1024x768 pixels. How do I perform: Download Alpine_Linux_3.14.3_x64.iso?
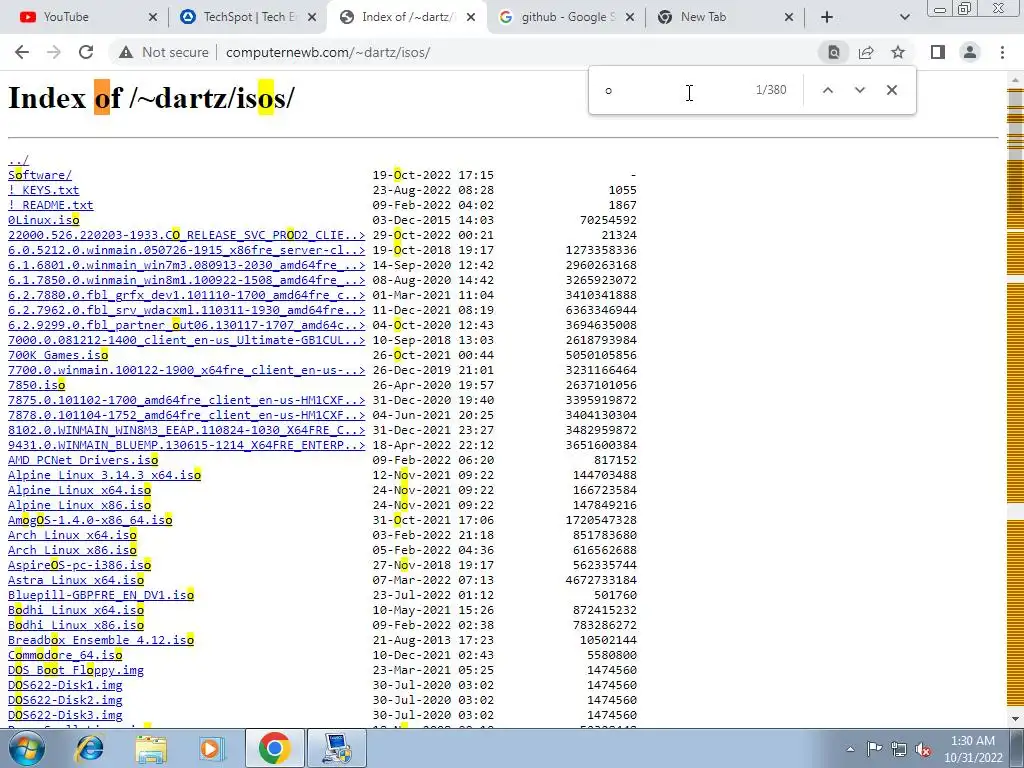tap(104, 475)
